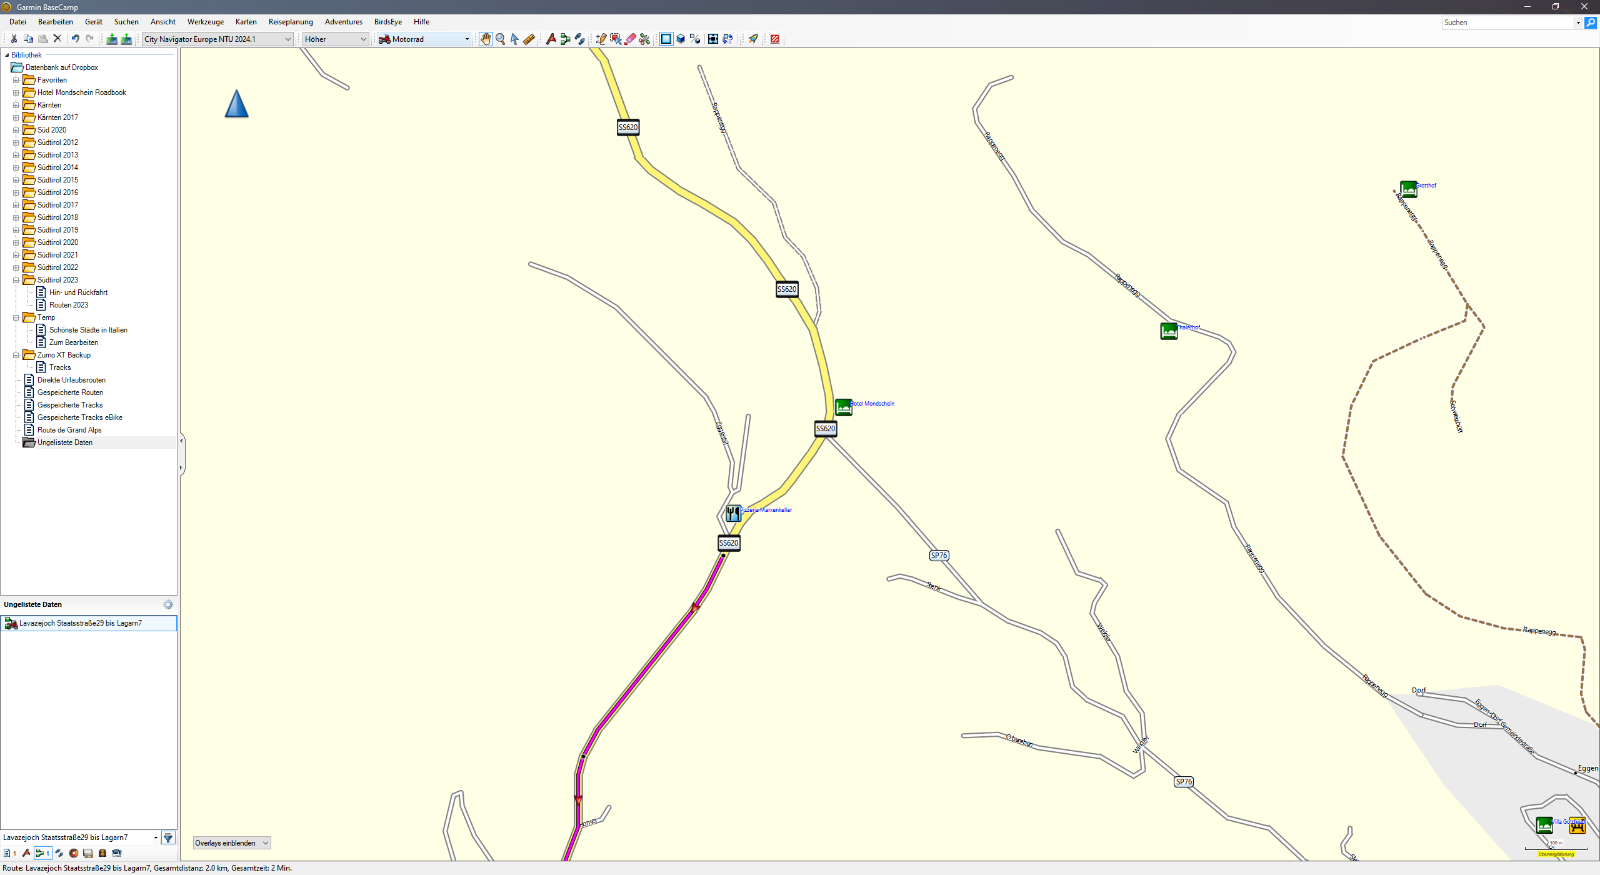1600x875 pixels.
Task: Select the Hand pan tool
Action: point(486,39)
